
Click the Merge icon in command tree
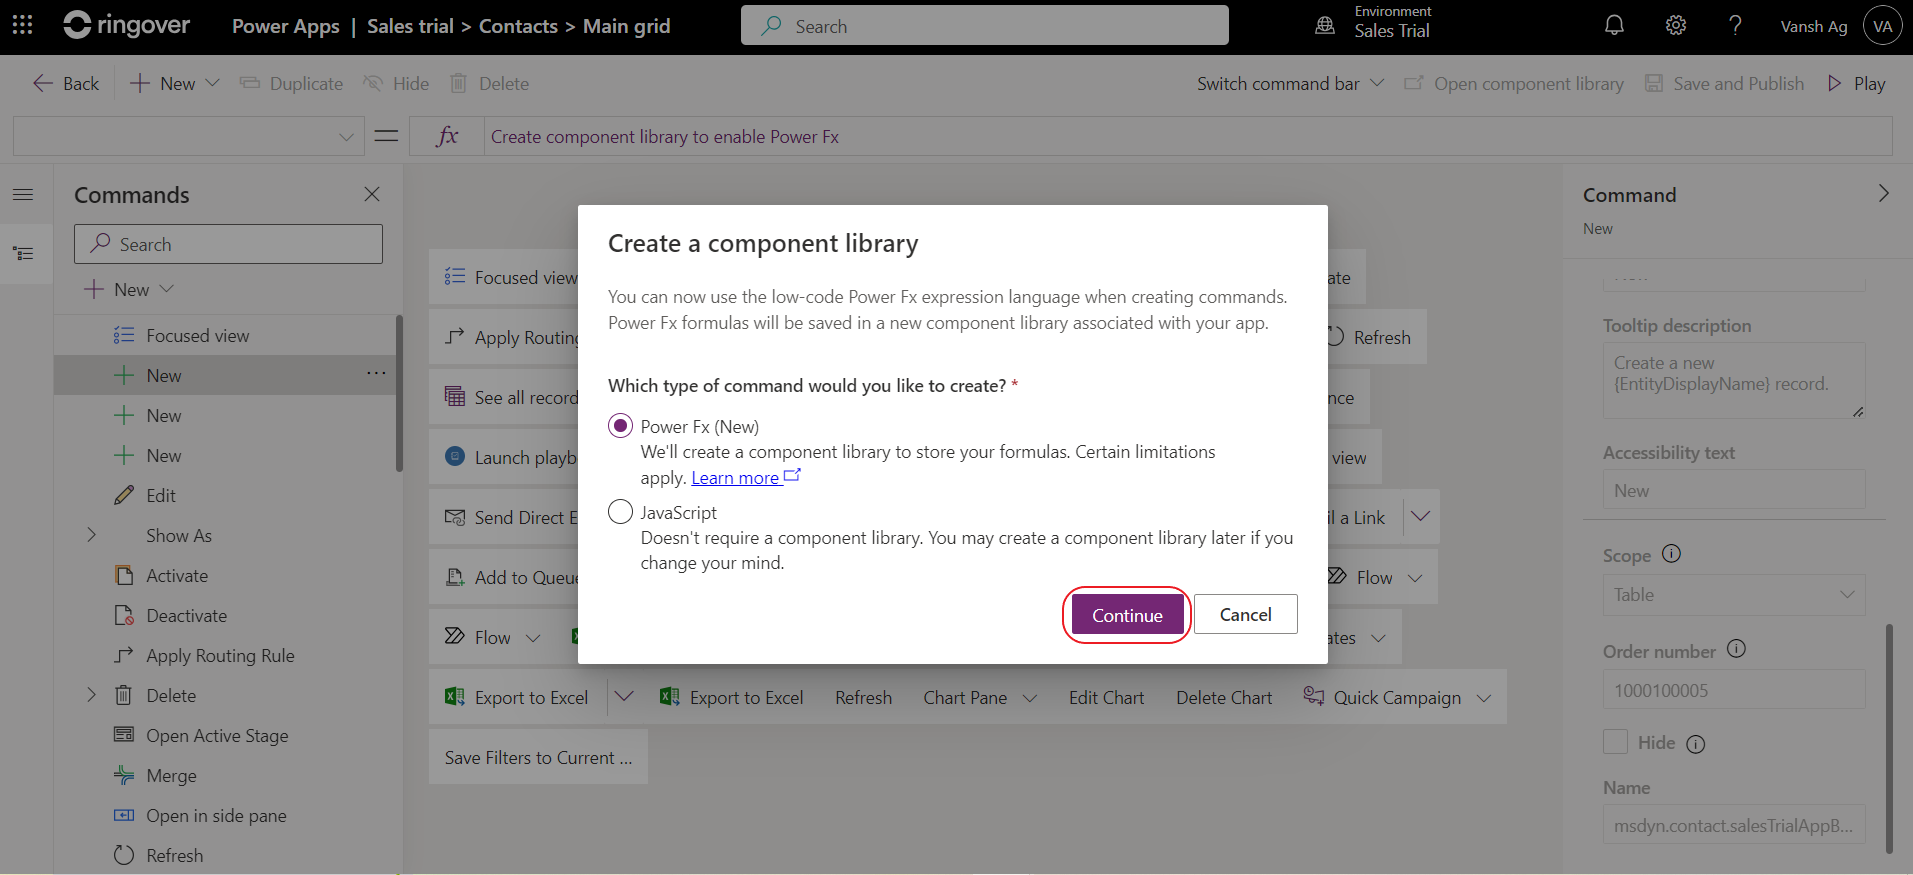click(x=124, y=775)
